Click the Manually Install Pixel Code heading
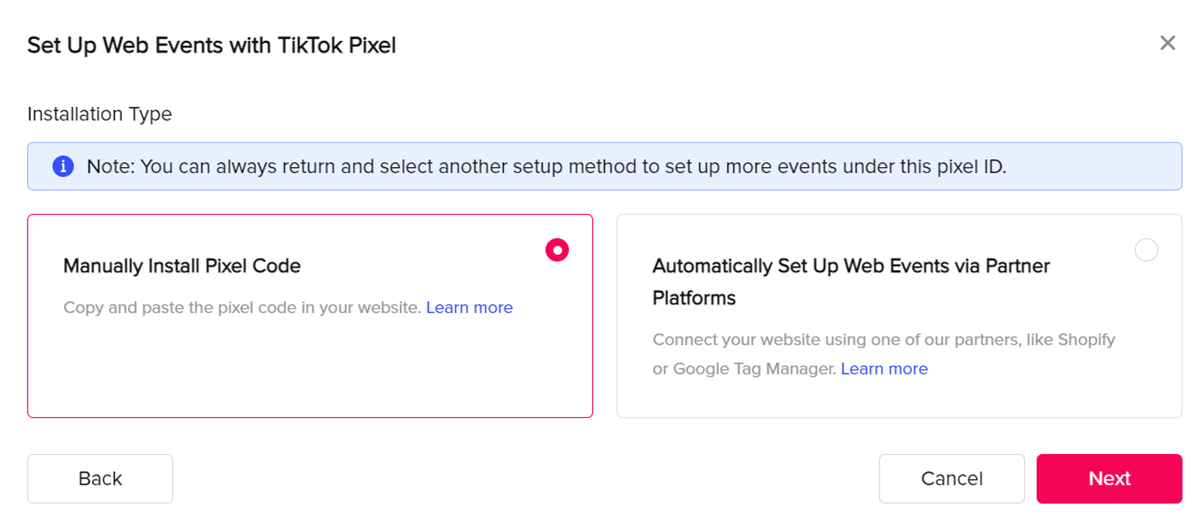 click(182, 266)
